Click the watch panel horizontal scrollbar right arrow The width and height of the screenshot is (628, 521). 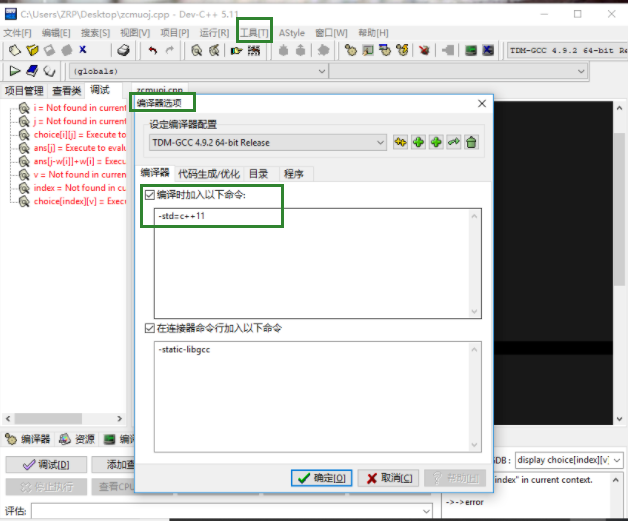[119, 418]
